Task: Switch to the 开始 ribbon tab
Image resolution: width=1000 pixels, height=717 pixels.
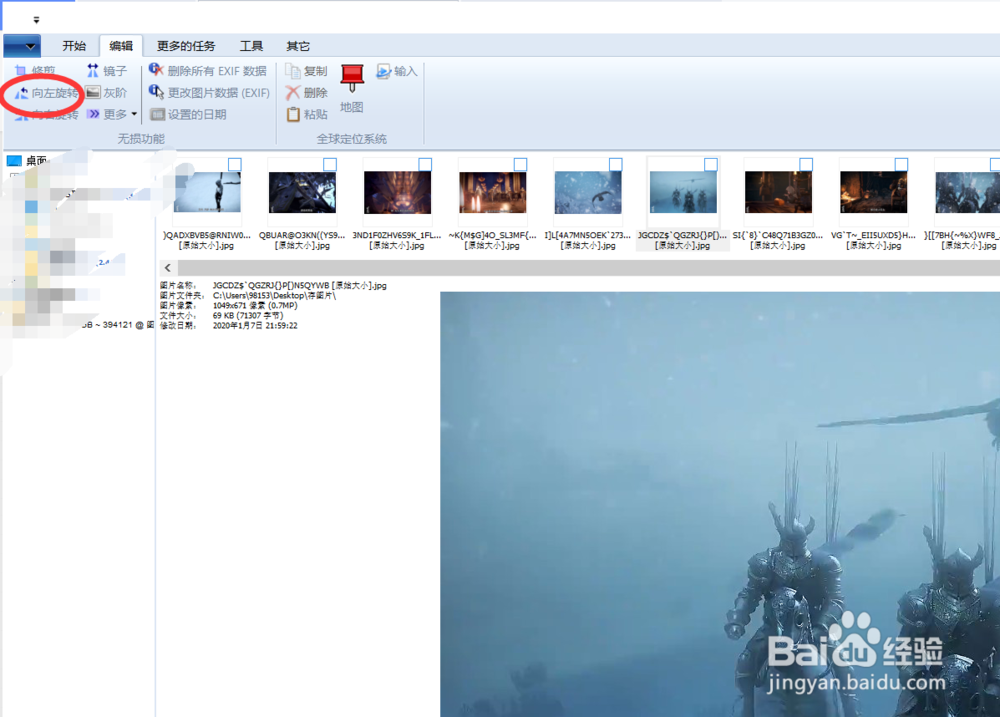Action: pyautogui.click(x=74, y=46)
